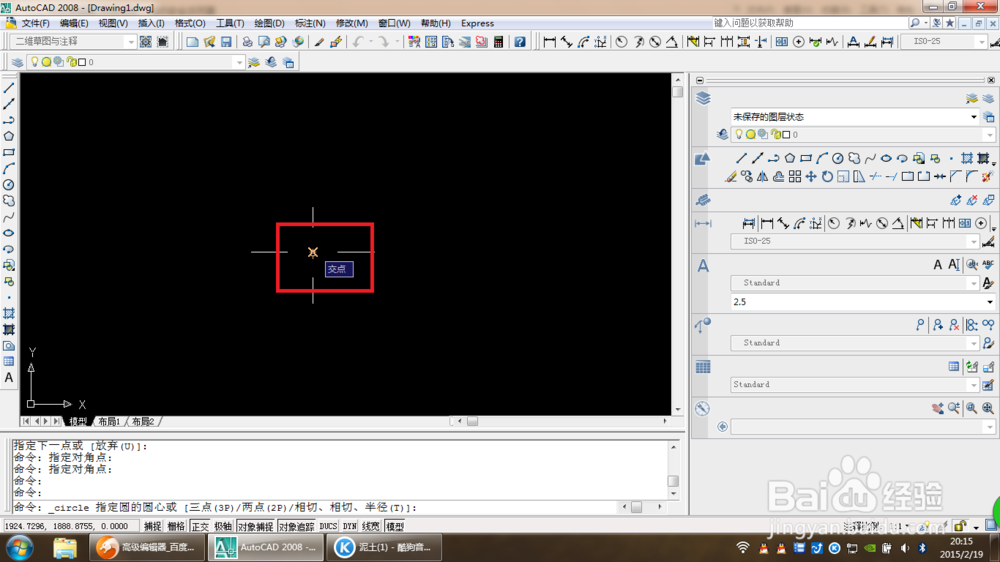Viewport: 1000px width, 562px height.
Task: Click the help search box 键入问题以获取帮助
Action: 809,23
